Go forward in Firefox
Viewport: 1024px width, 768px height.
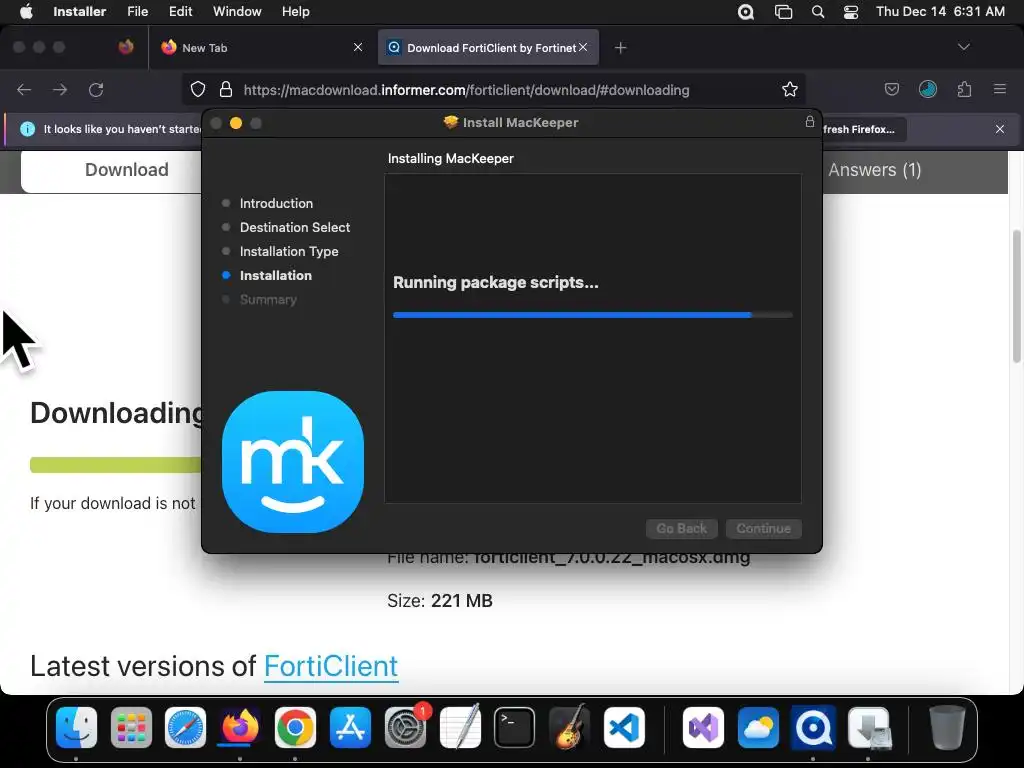(60, 89)
